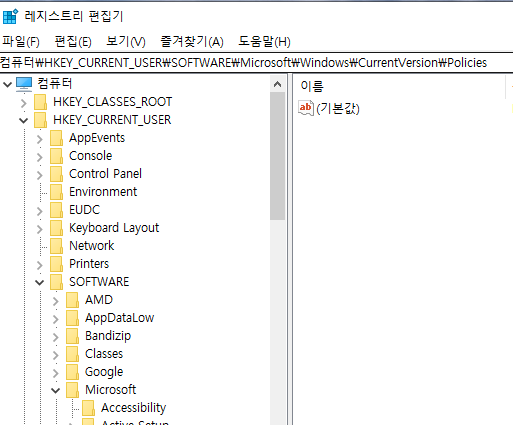Click the Classes folder icon
513x425 pixels.
72,354
